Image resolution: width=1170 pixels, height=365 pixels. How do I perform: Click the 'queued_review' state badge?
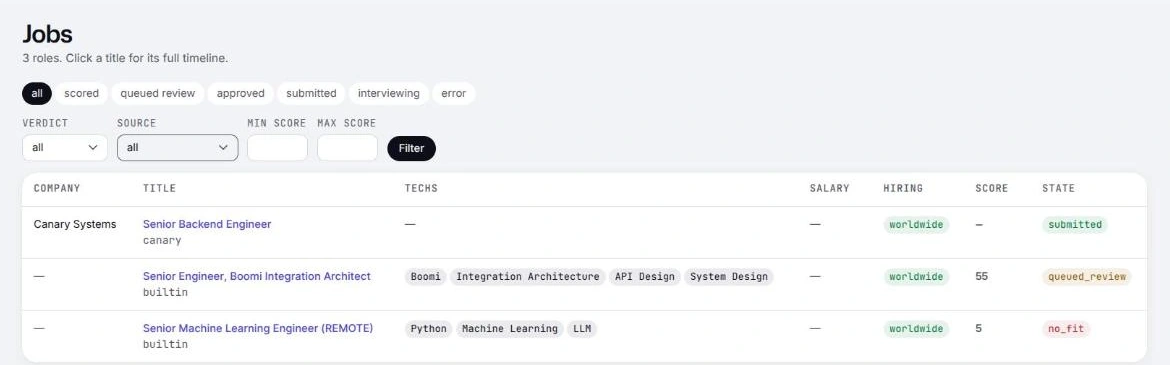[1086, 277]
